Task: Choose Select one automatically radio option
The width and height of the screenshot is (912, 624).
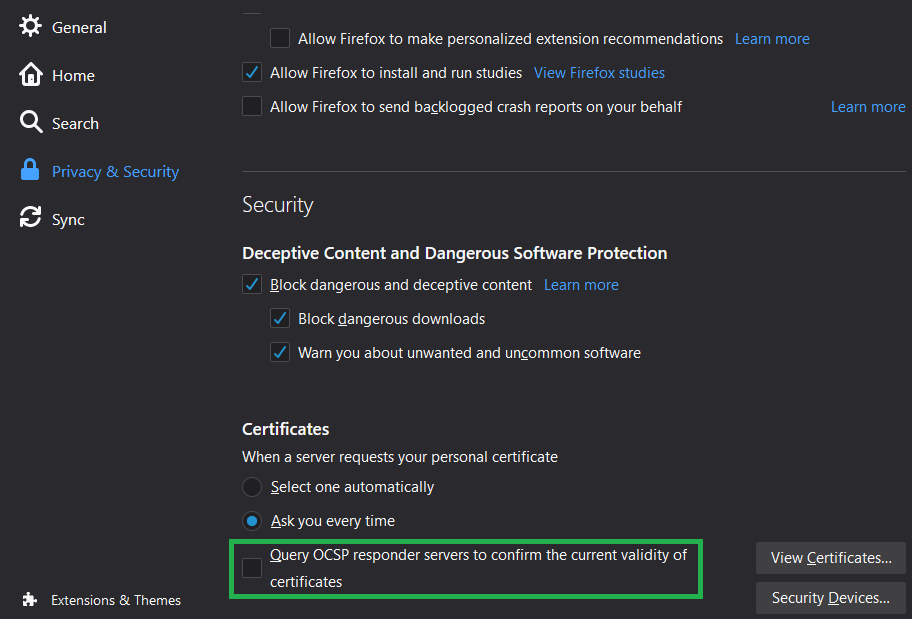Action: click(x=252, y=487)
